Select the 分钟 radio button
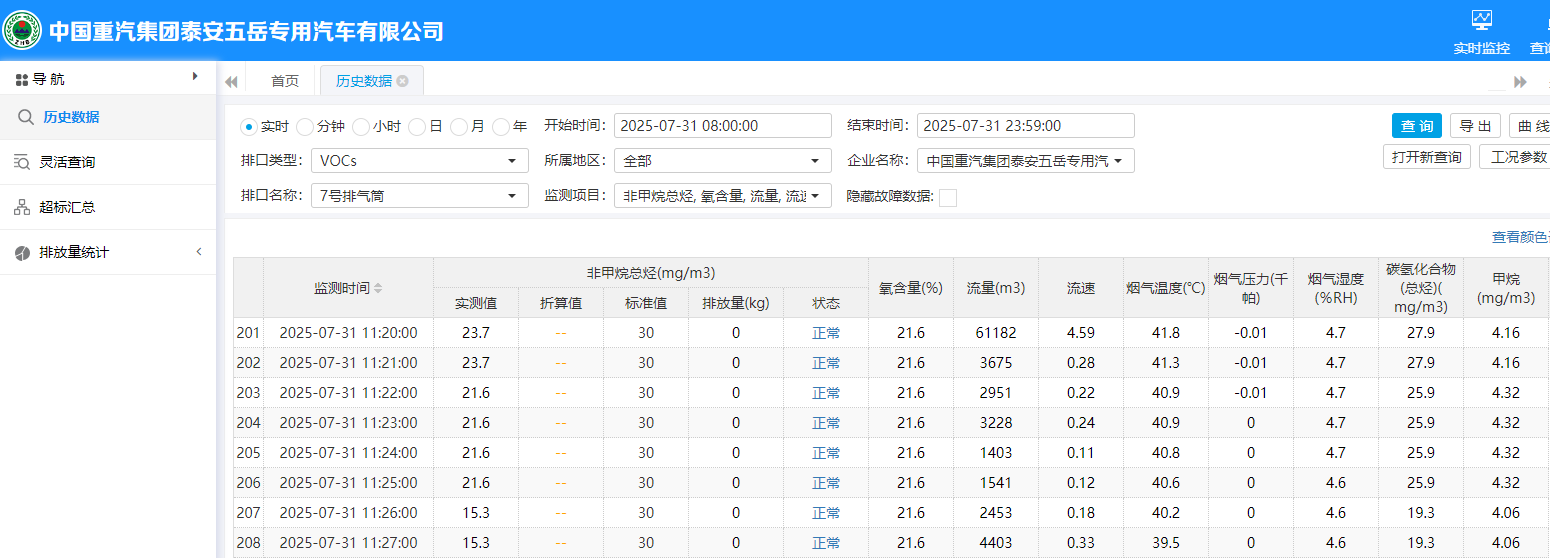 305,126
